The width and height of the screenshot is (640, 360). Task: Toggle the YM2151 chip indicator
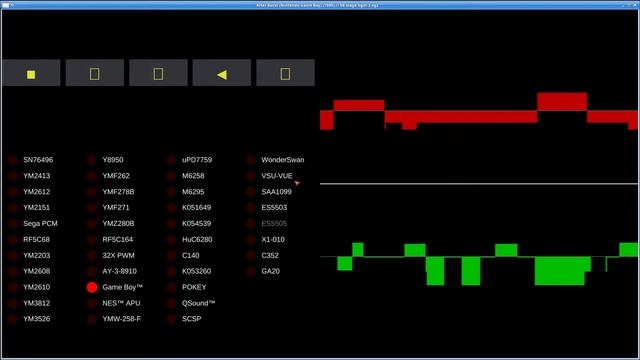[13, 208]
